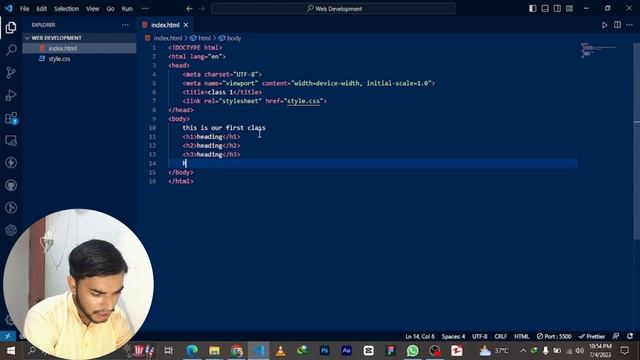Go back with the navigation arrow
Image resolution: width=640 pixels, height=360 pixels.
pyautogui.click(x=189, y=9)
